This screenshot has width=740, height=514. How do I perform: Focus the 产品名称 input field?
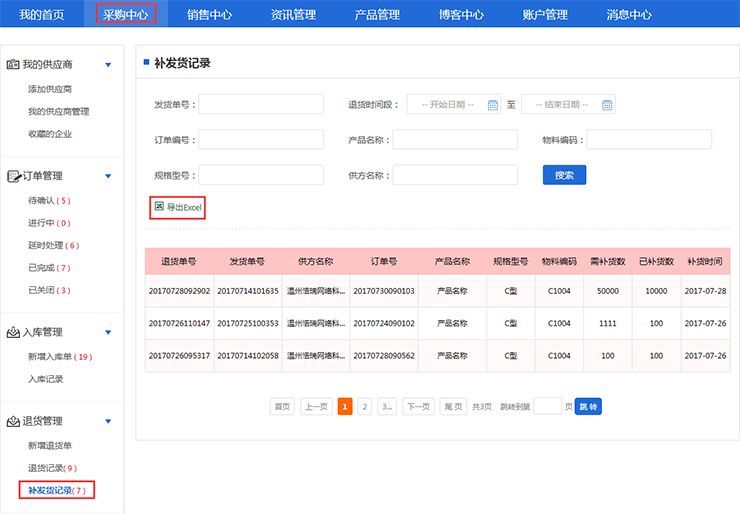pyautogui.click(x=455, y=140)
